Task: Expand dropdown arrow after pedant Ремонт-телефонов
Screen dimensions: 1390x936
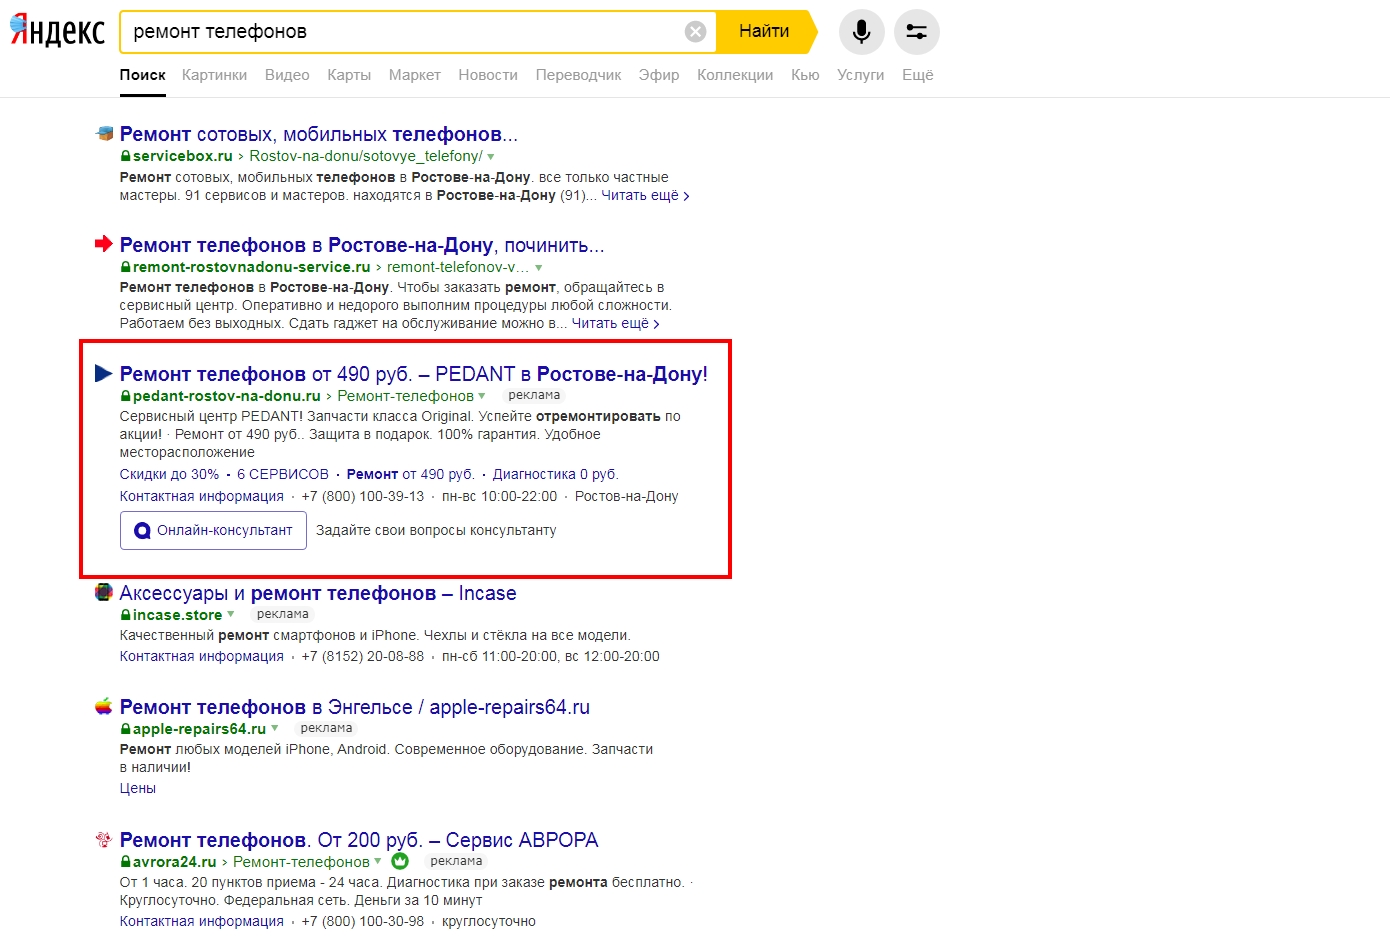Action: click(x=482, y=396)
